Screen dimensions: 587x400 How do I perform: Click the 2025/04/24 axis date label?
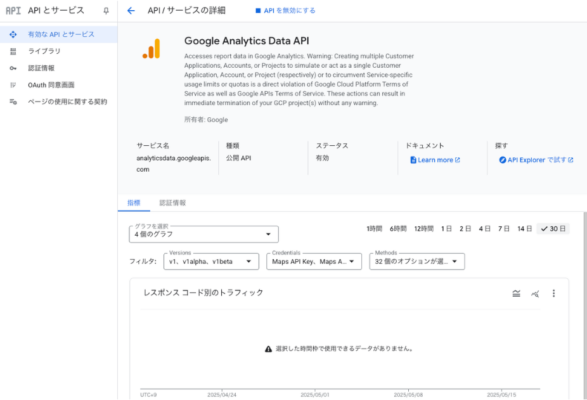click(222, 395)
